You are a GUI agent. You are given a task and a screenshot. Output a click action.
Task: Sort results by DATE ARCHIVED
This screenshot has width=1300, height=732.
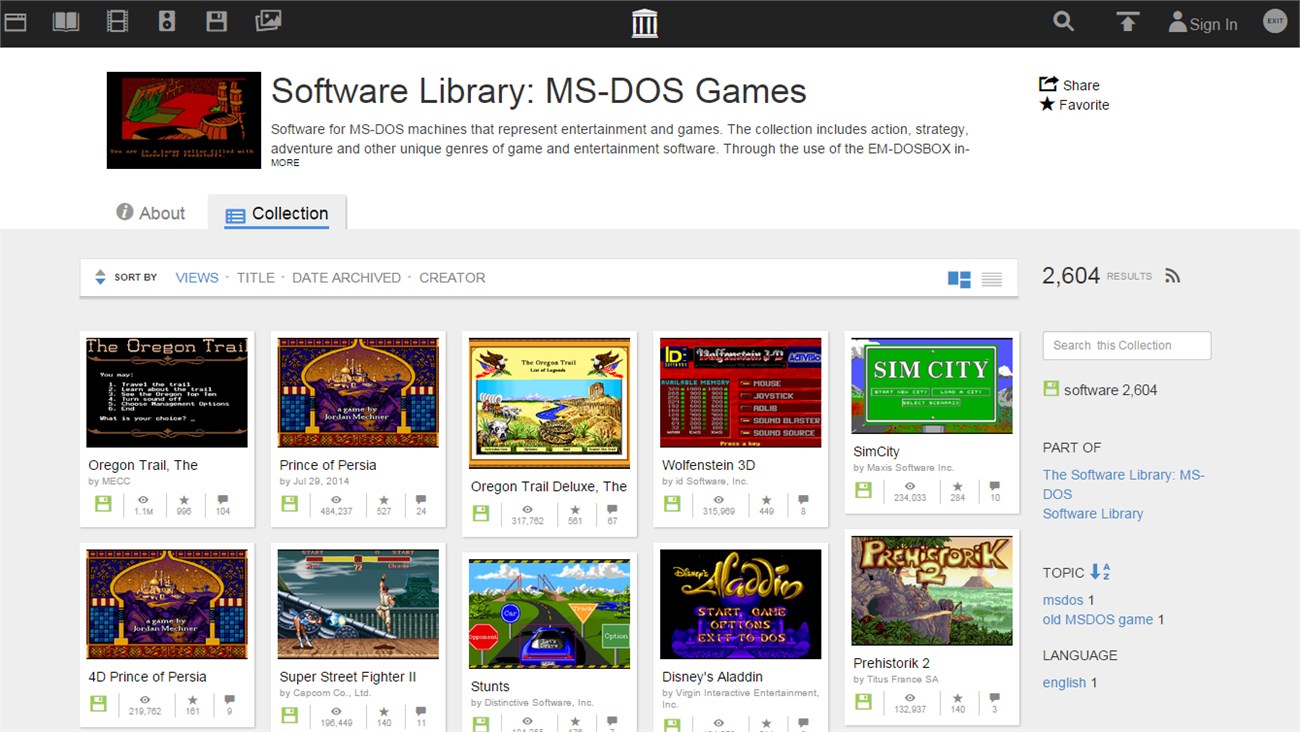[x=346, y=277]
